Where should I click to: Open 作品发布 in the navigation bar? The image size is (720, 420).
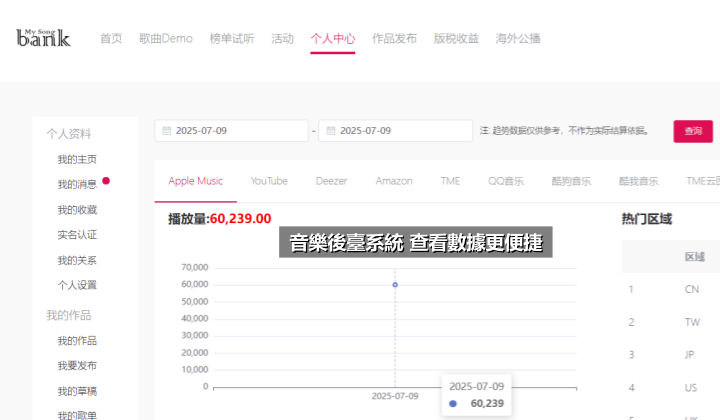pos(394,39)
